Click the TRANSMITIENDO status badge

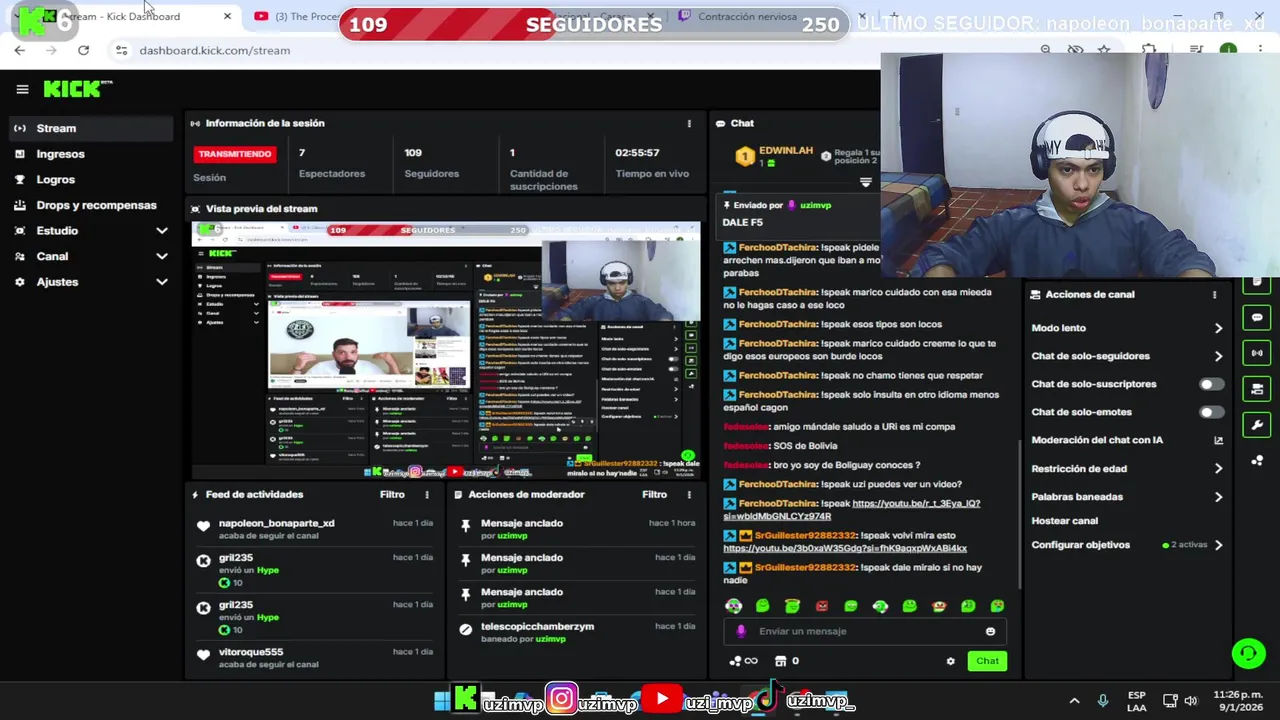(234, 154)
